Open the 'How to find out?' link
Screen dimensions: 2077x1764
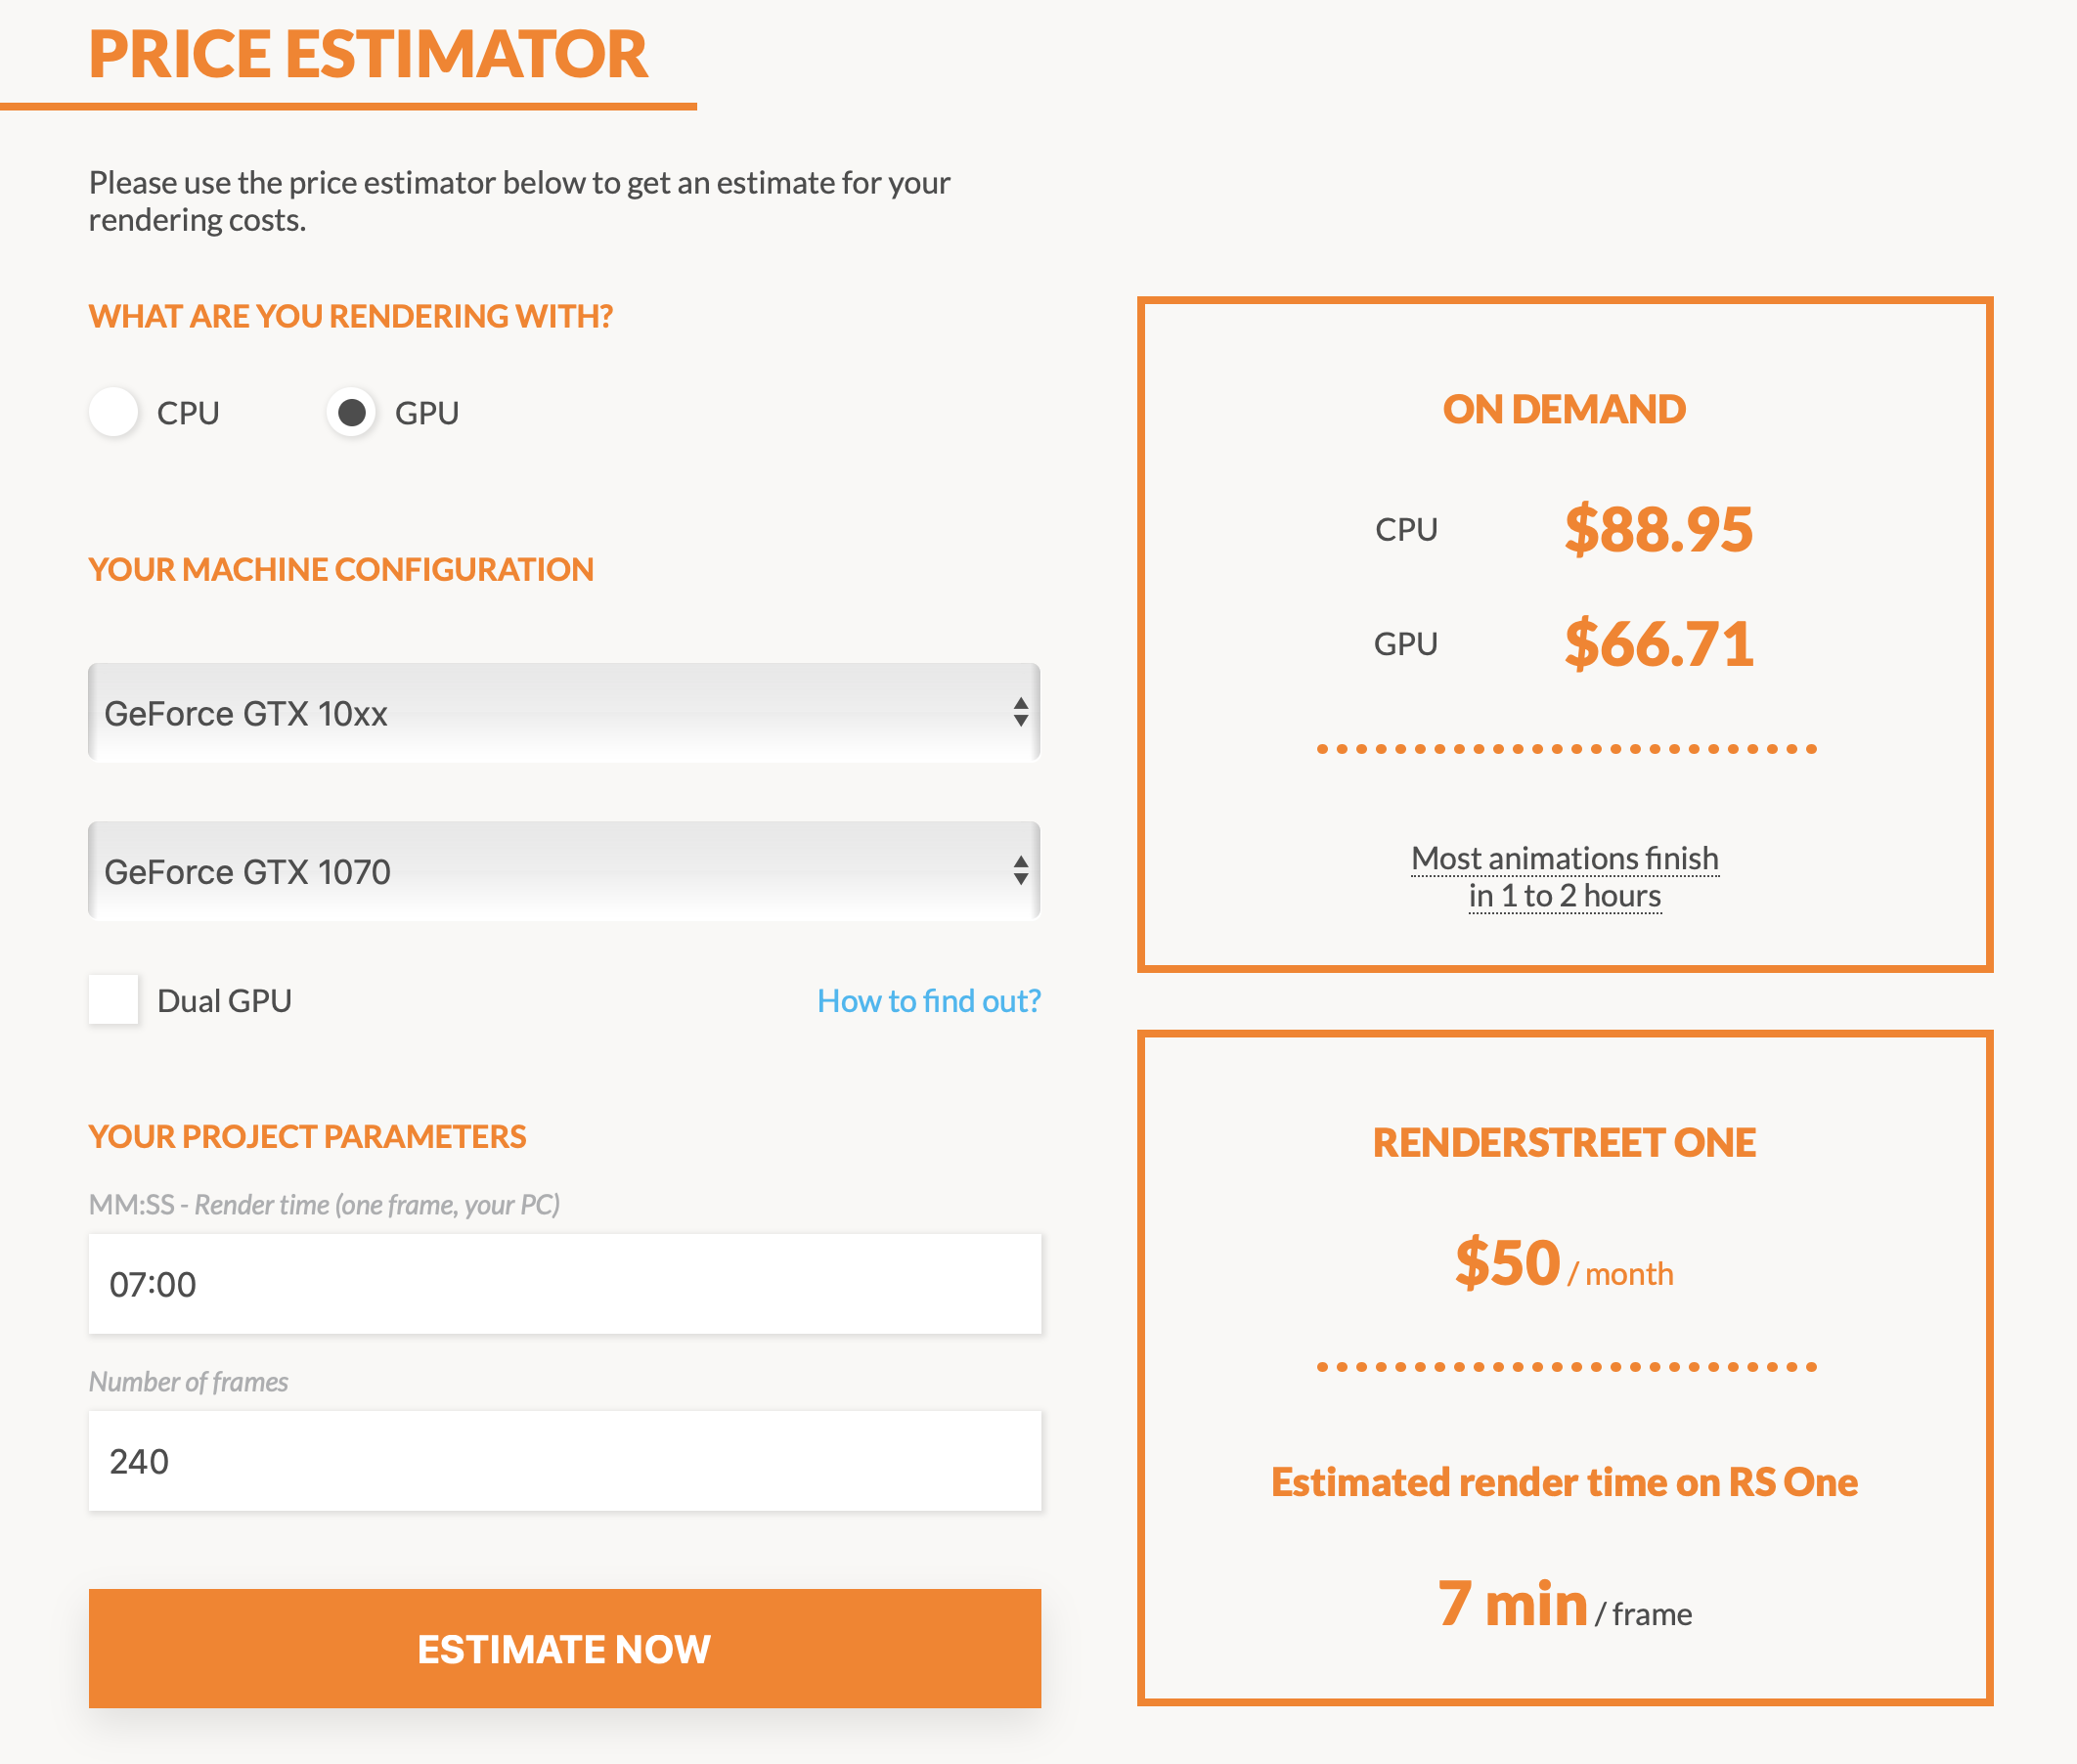(x=928, y=1001)
